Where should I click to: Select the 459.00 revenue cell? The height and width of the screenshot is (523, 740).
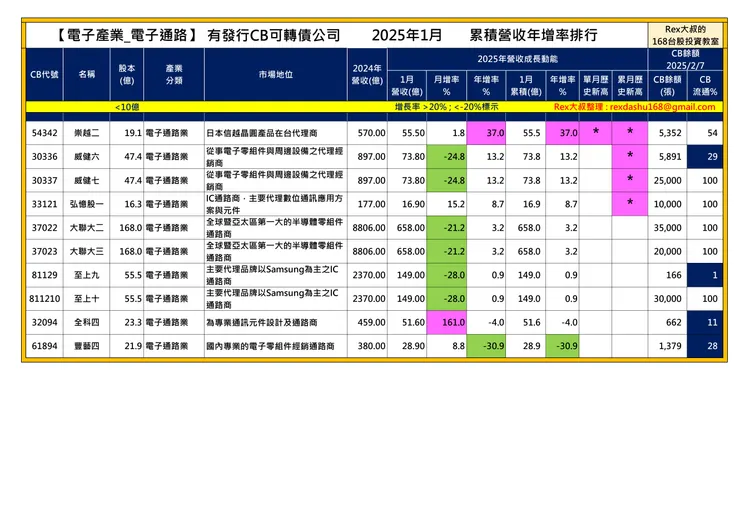pos(367,322)
